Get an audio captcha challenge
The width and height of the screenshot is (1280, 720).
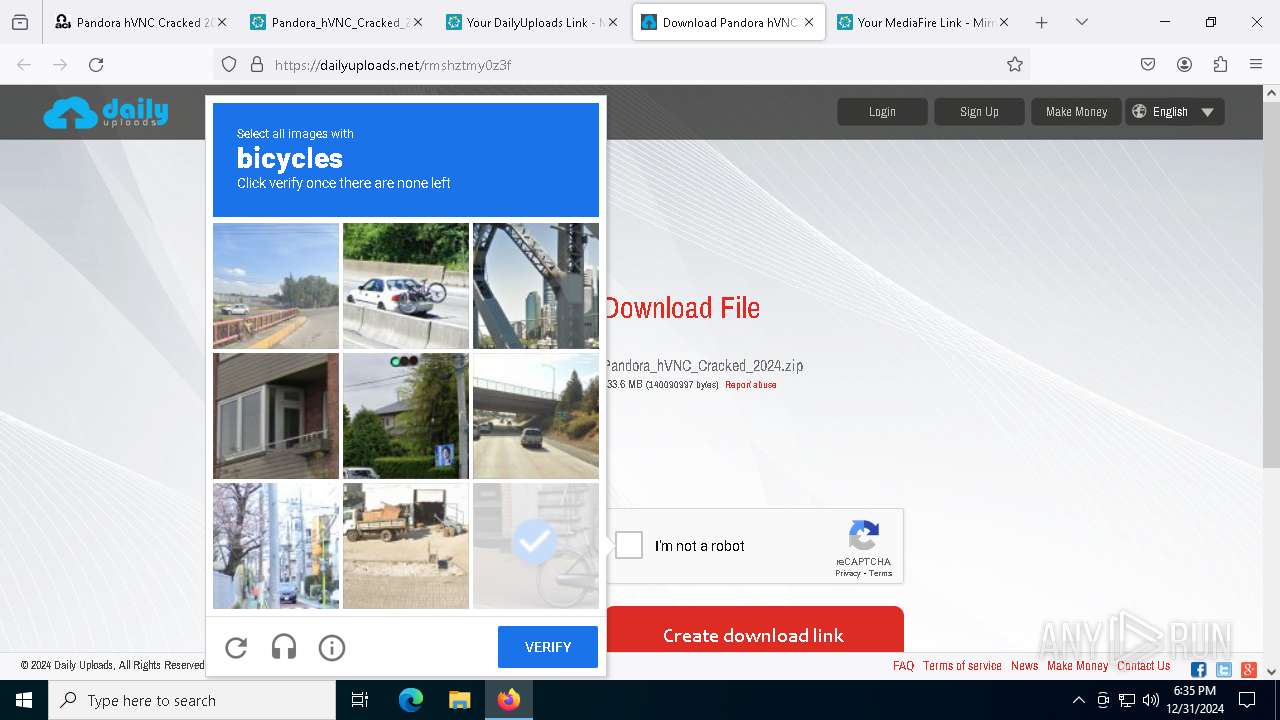tap(284, 648)
